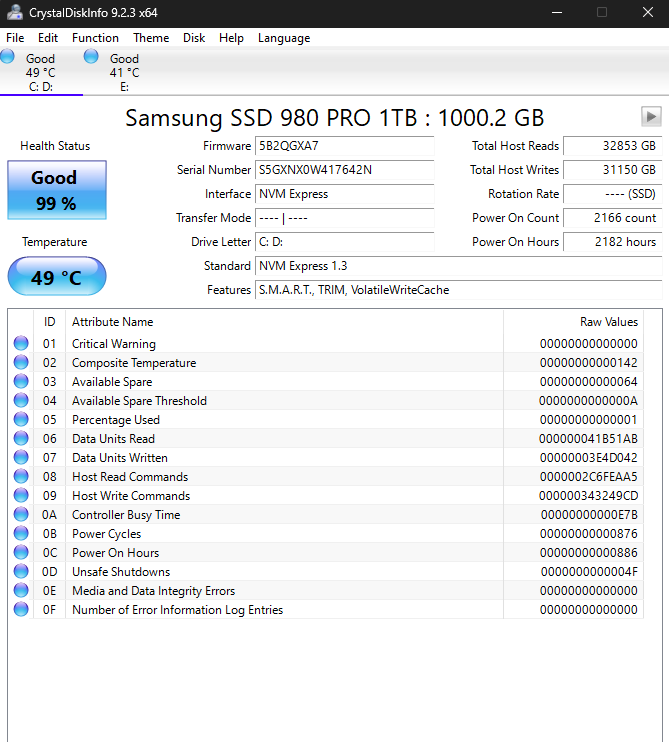
Task: Click the Power On Hours value 2182 hours
Action: tap(613, 242)
